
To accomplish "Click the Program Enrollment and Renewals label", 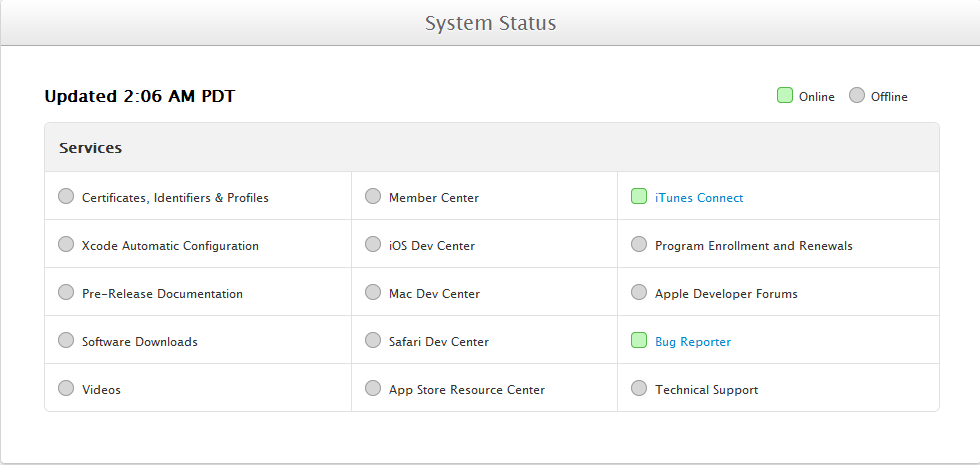I will pos(753,246).
